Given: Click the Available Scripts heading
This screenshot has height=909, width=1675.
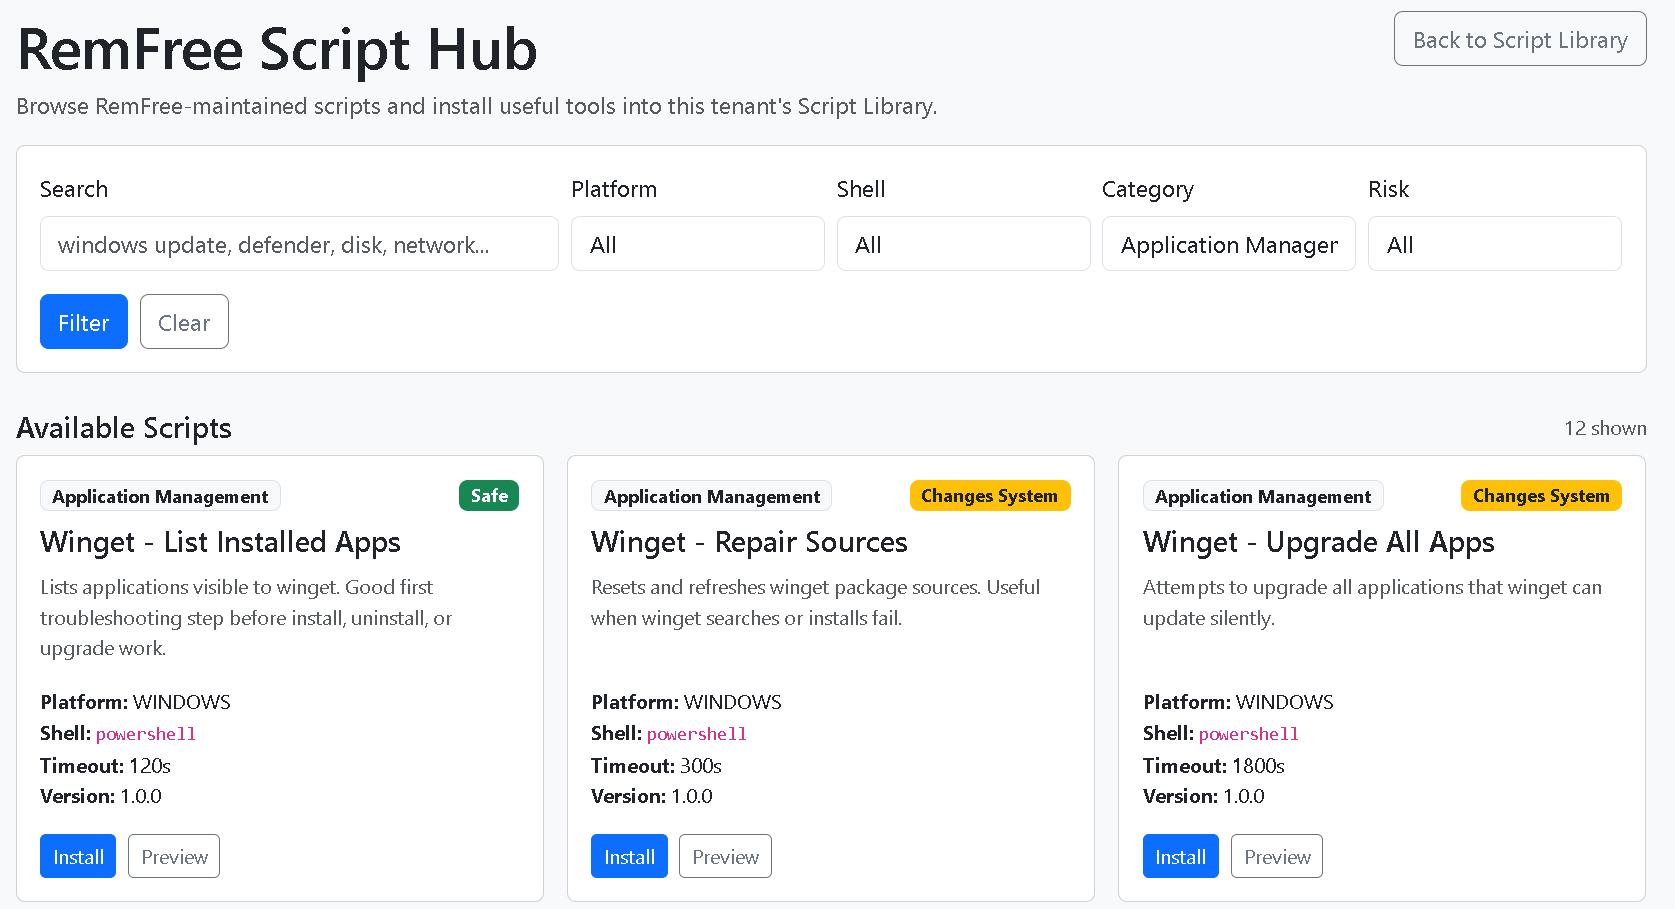Looking at the screenshot, I should pyautogui.click(x=124, y=428).
